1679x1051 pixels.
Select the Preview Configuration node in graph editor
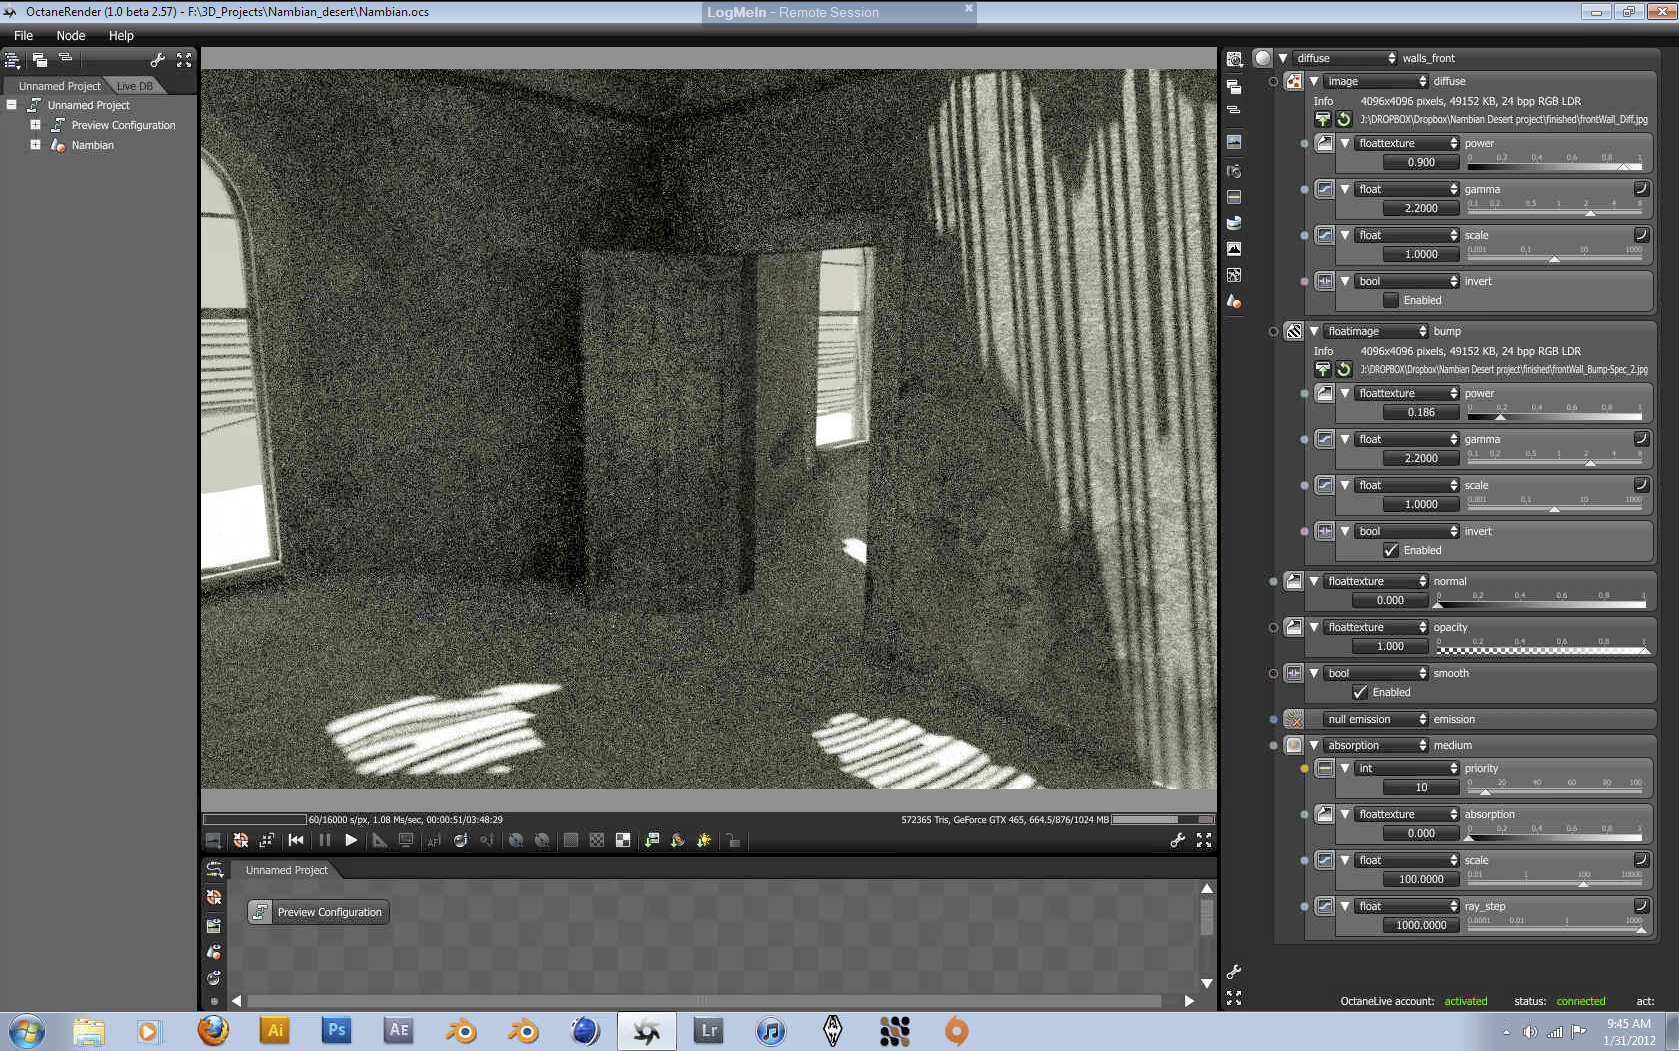tap(319, 912)
